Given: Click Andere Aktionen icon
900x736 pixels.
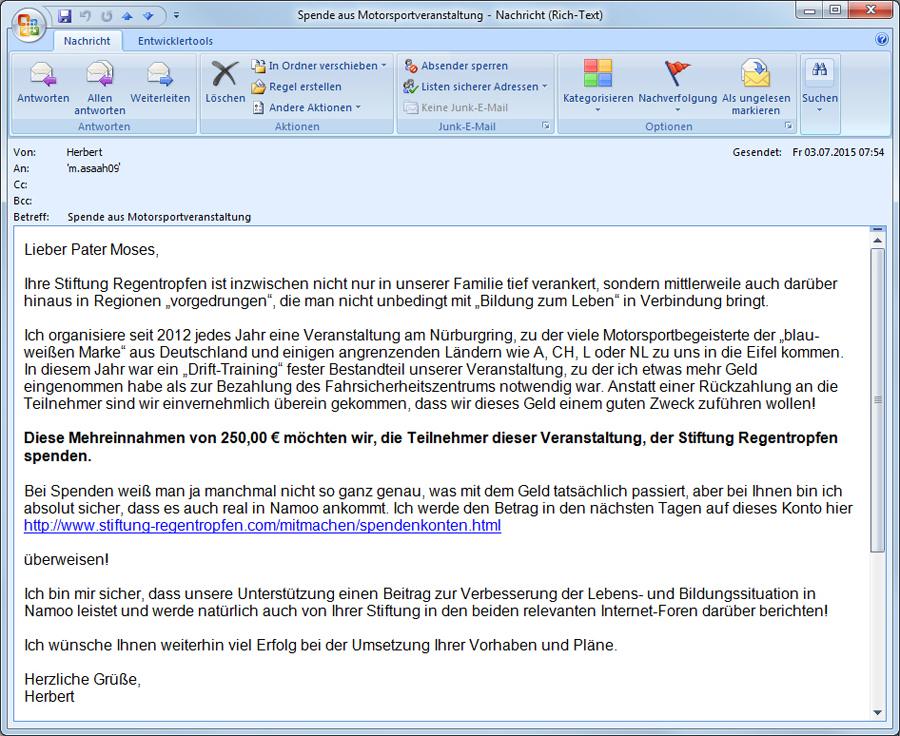Looking at the screenshot, I should coord(258,107).
